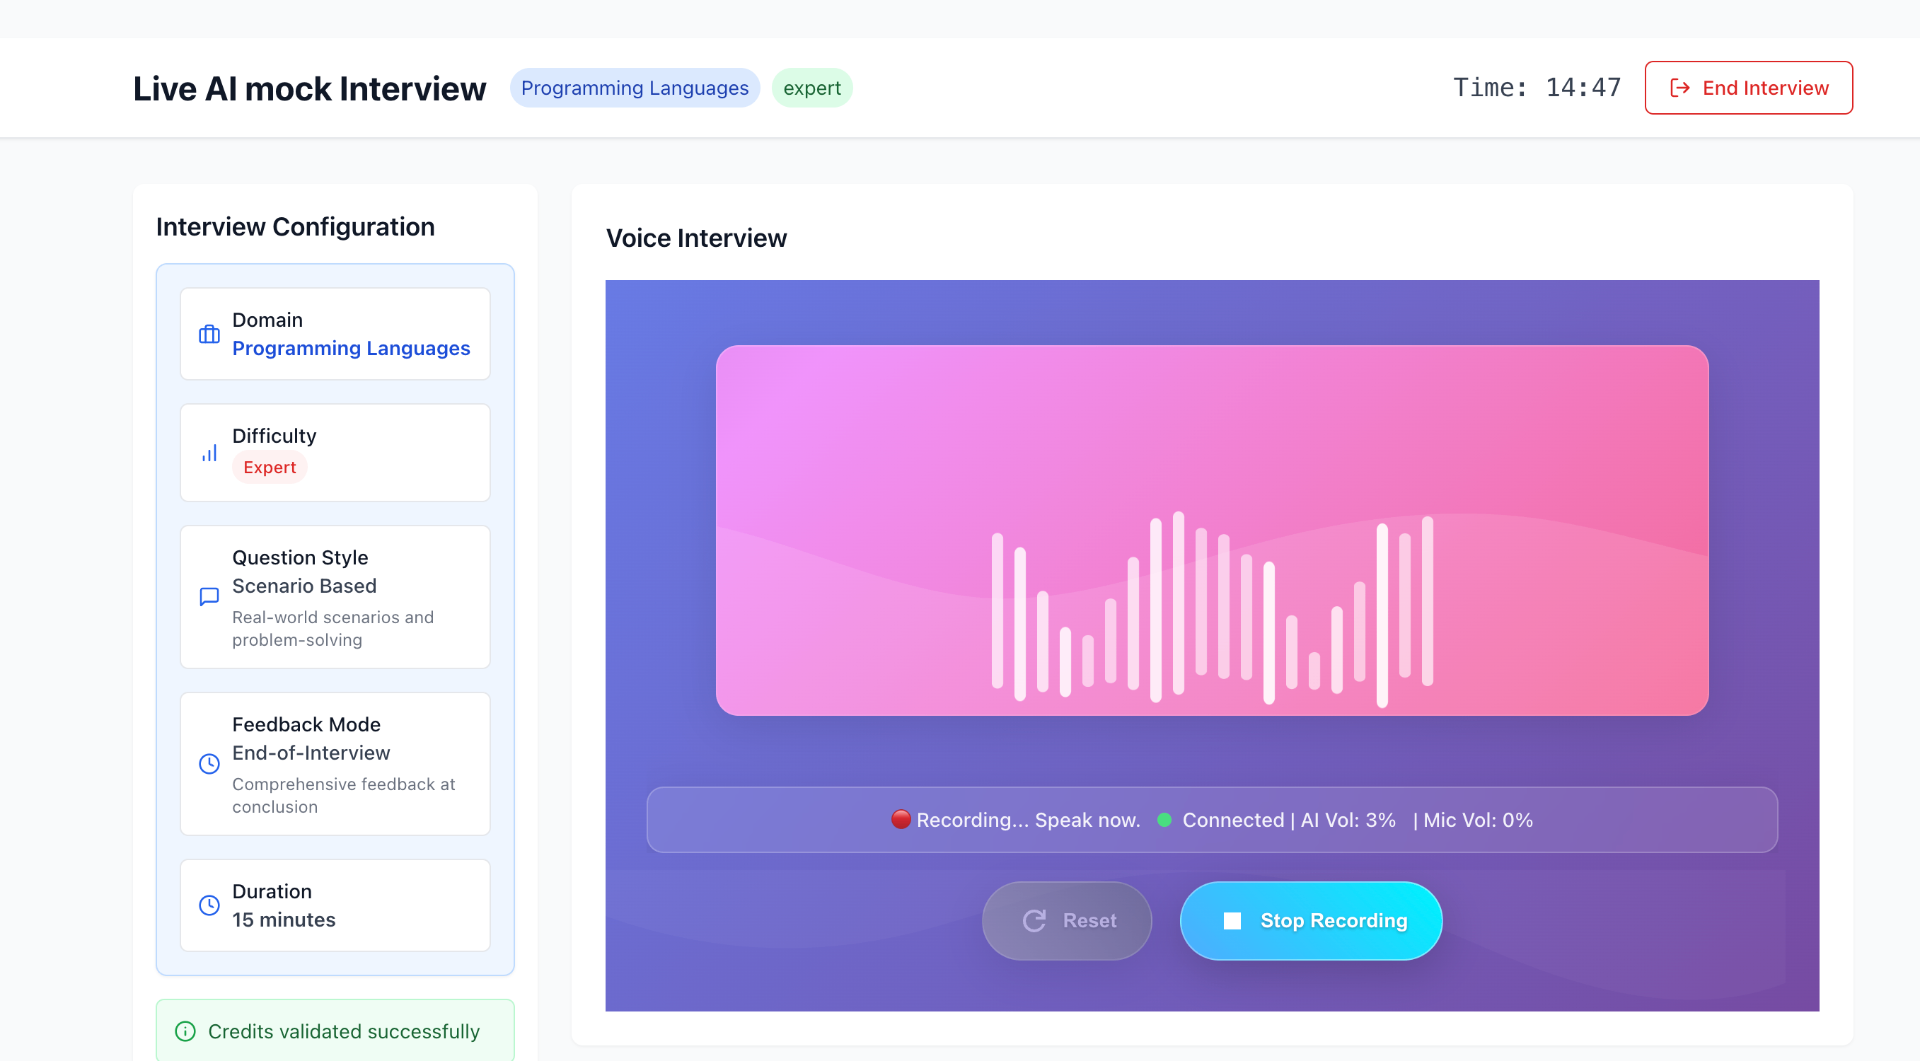1920x1061 pixels.
Task: Click End Interview
Action: point(1748,87)
